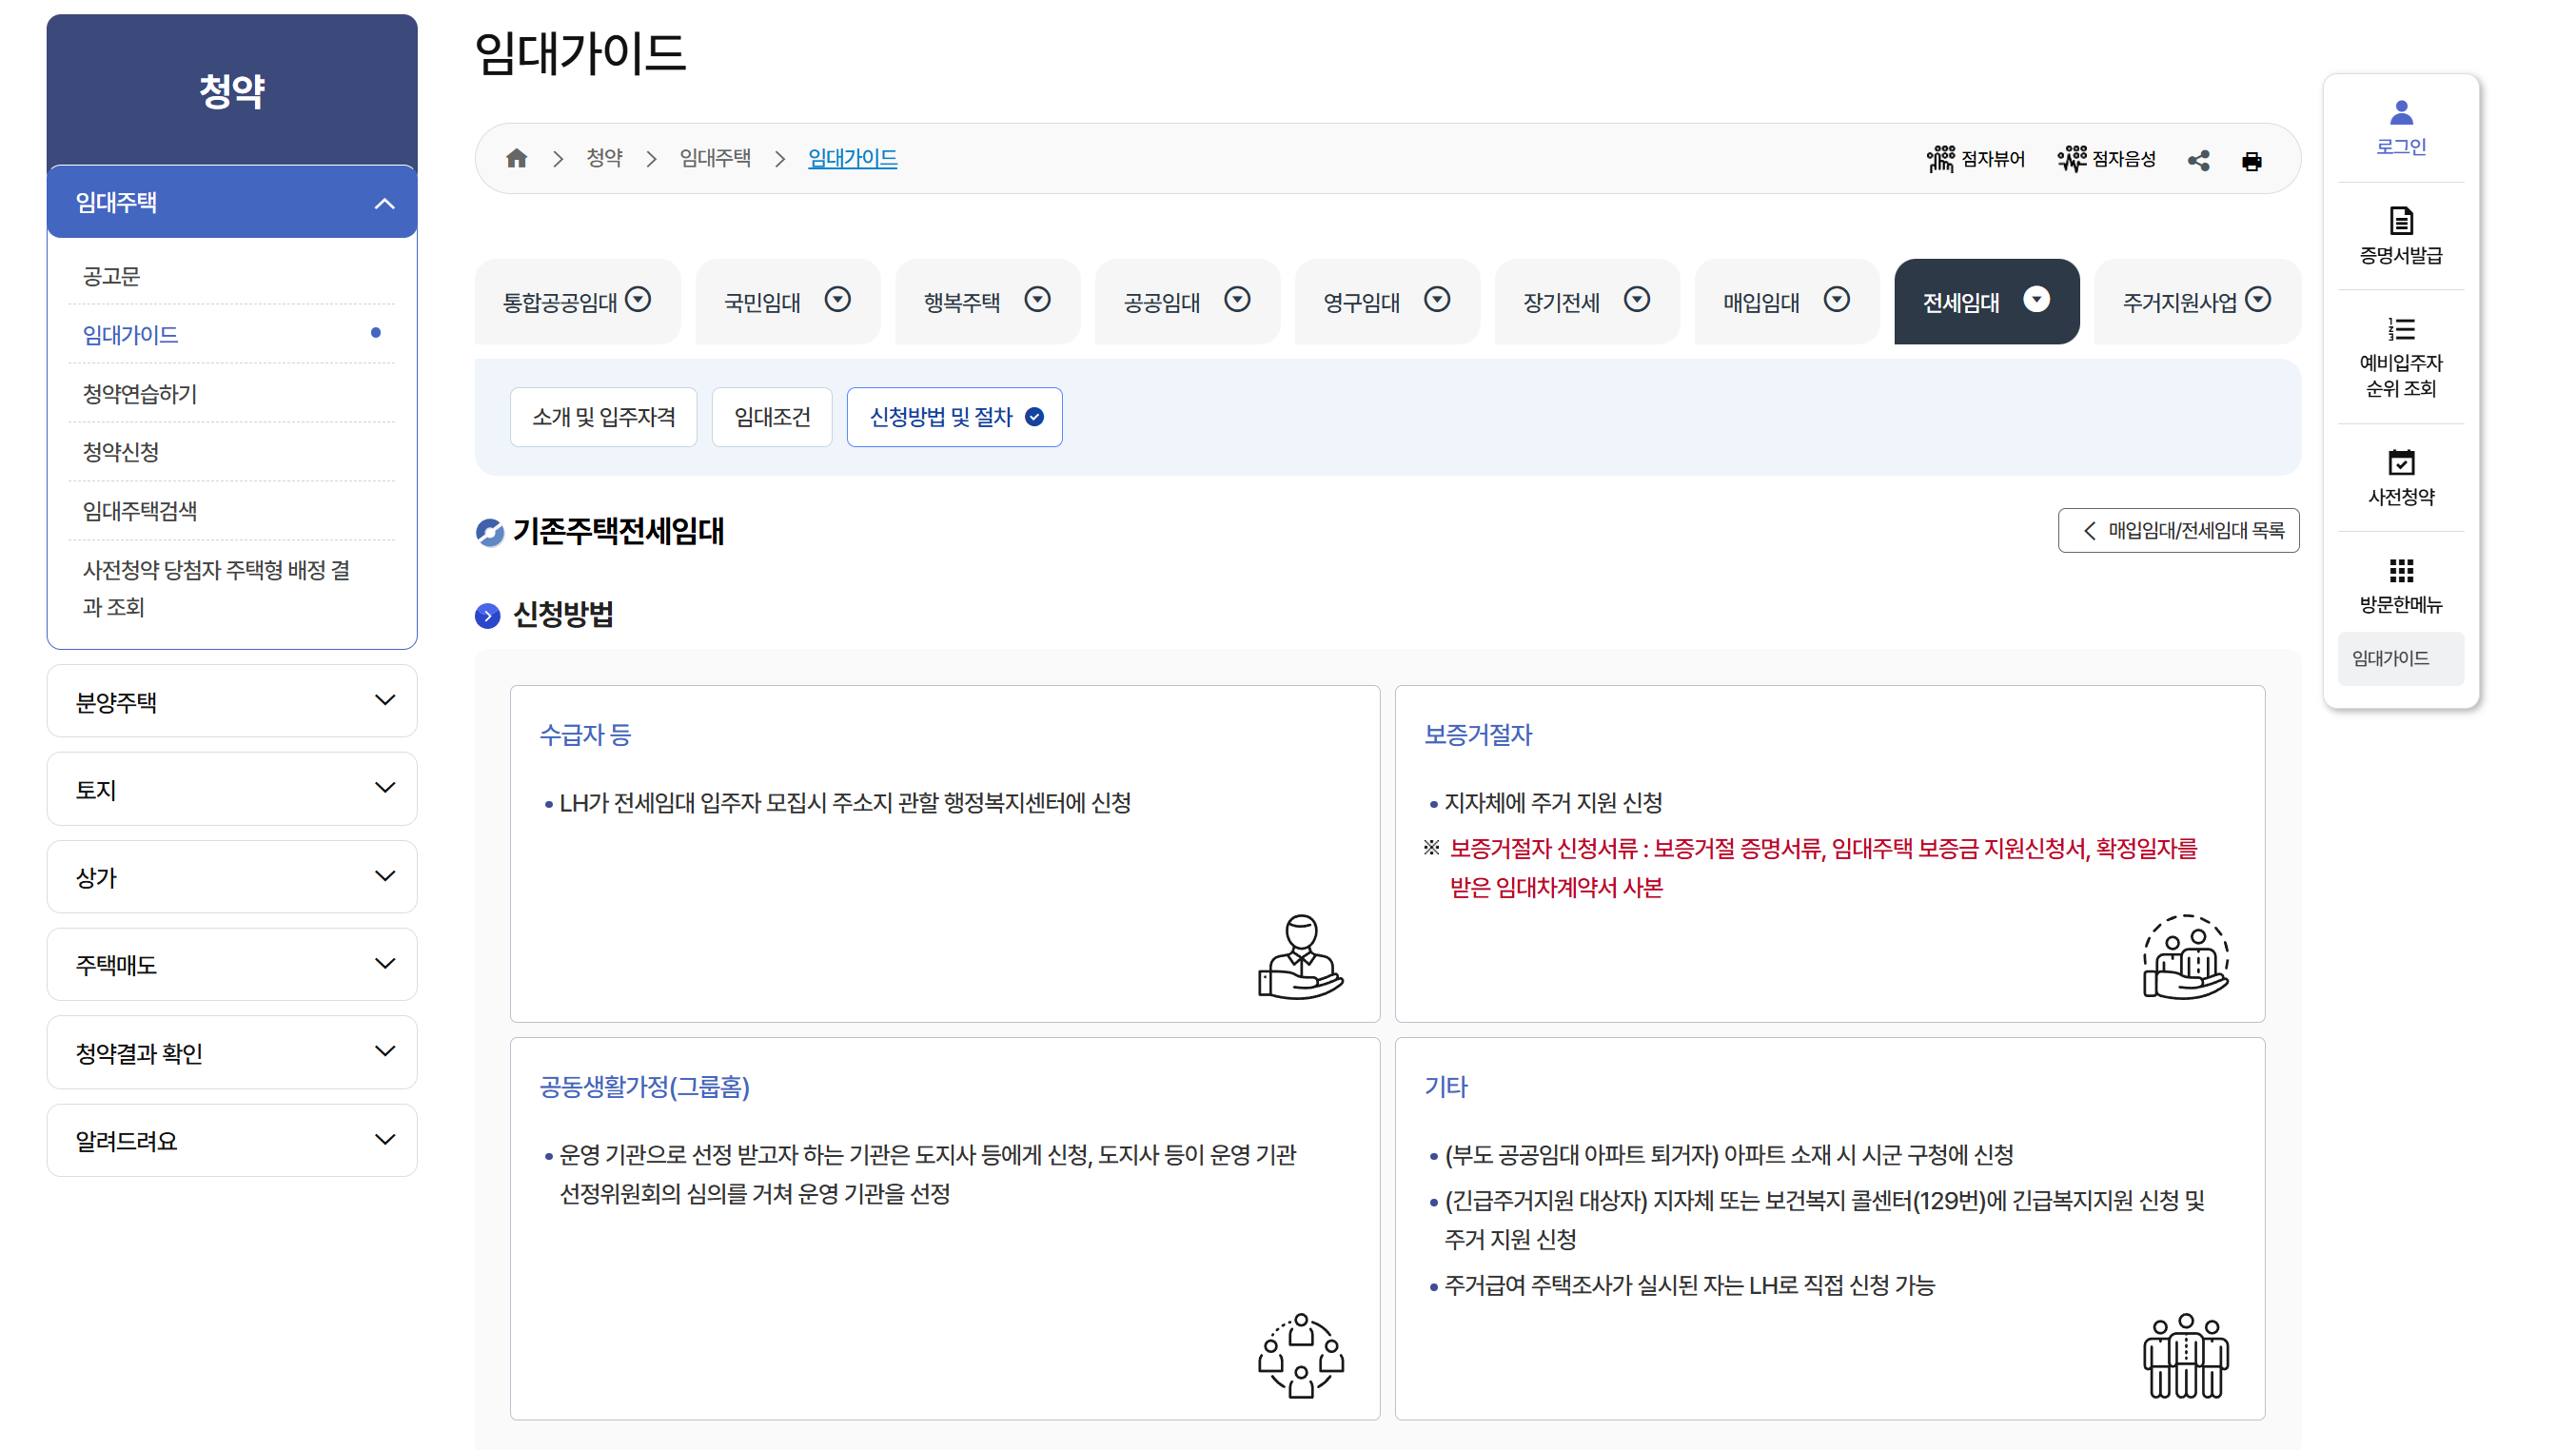
Task: Click the 보증거절자 card title
Action: 1478,735
